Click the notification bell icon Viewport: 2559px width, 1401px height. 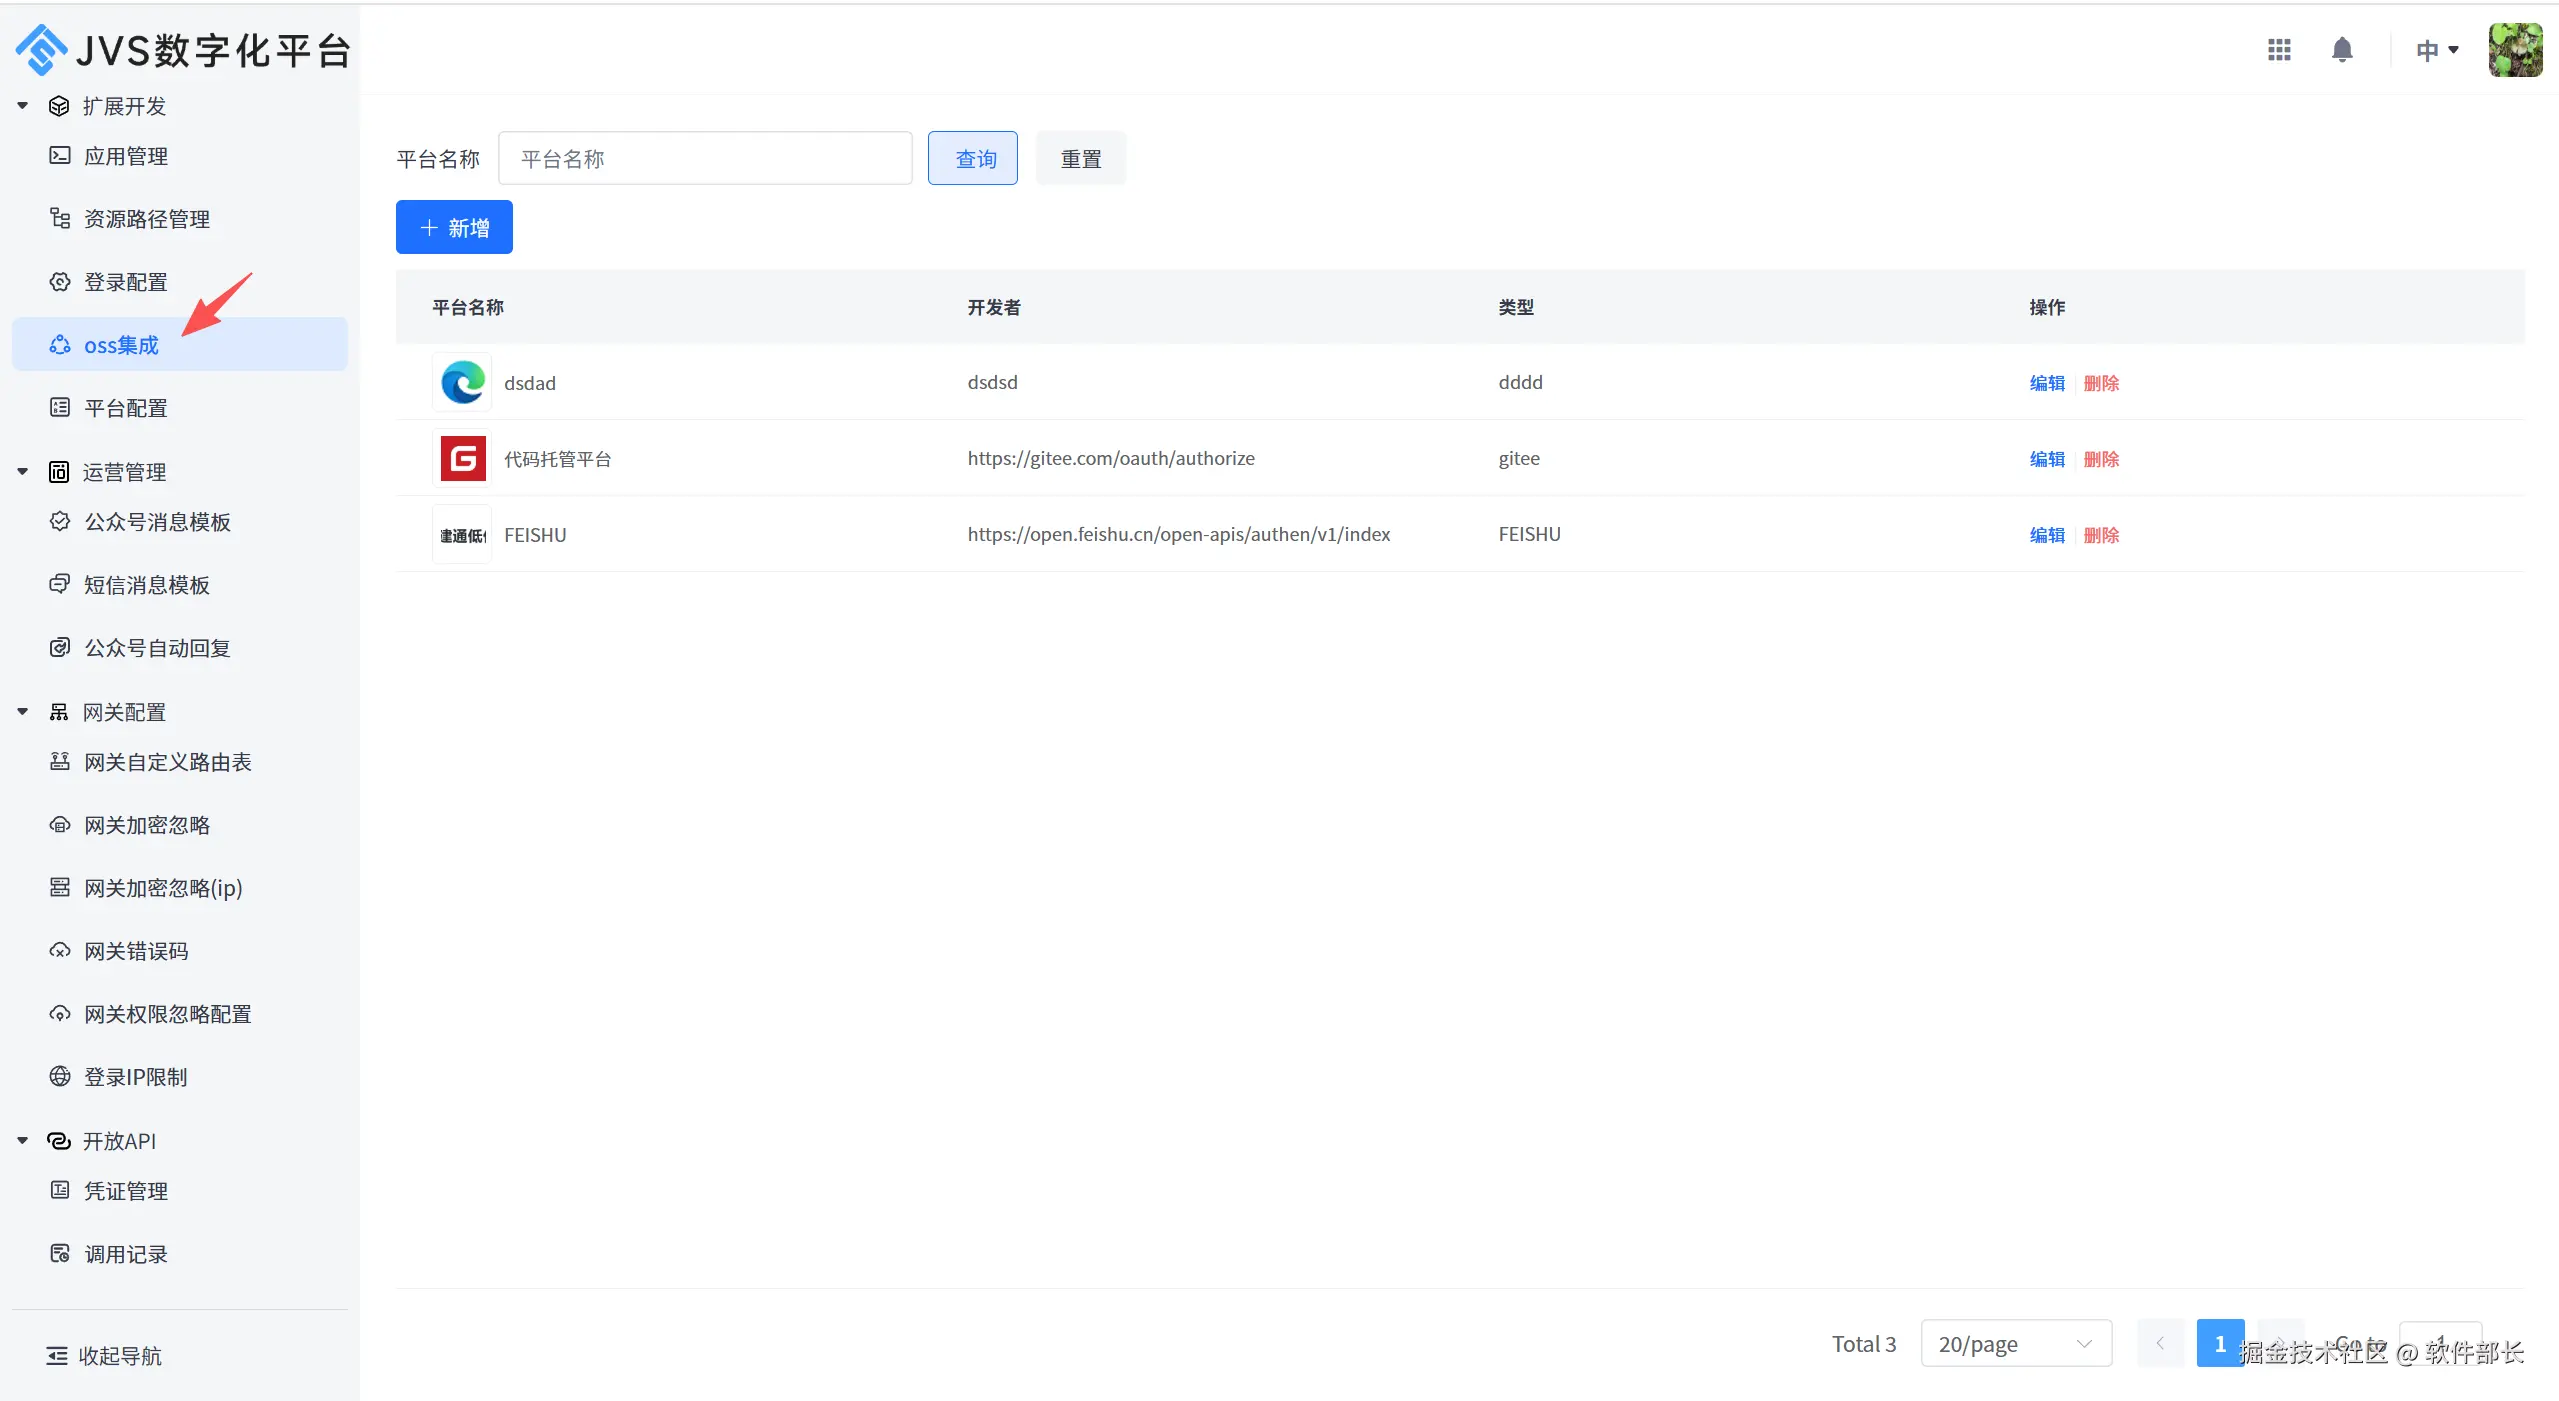point(2342,50)
